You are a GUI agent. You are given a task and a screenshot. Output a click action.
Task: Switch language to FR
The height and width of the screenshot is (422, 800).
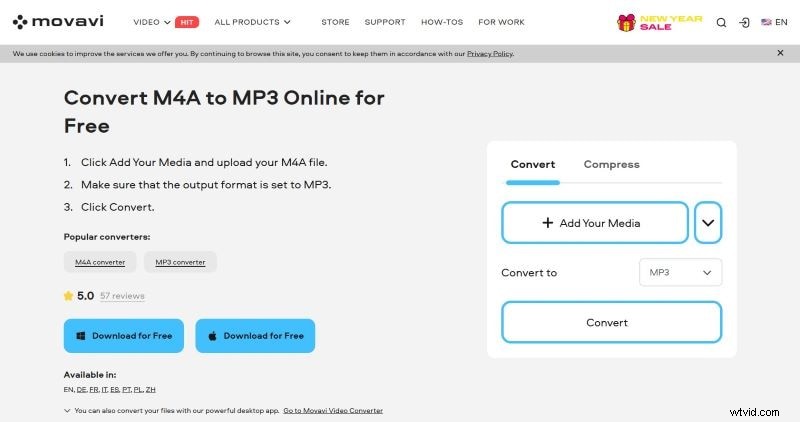coord(93,389)
